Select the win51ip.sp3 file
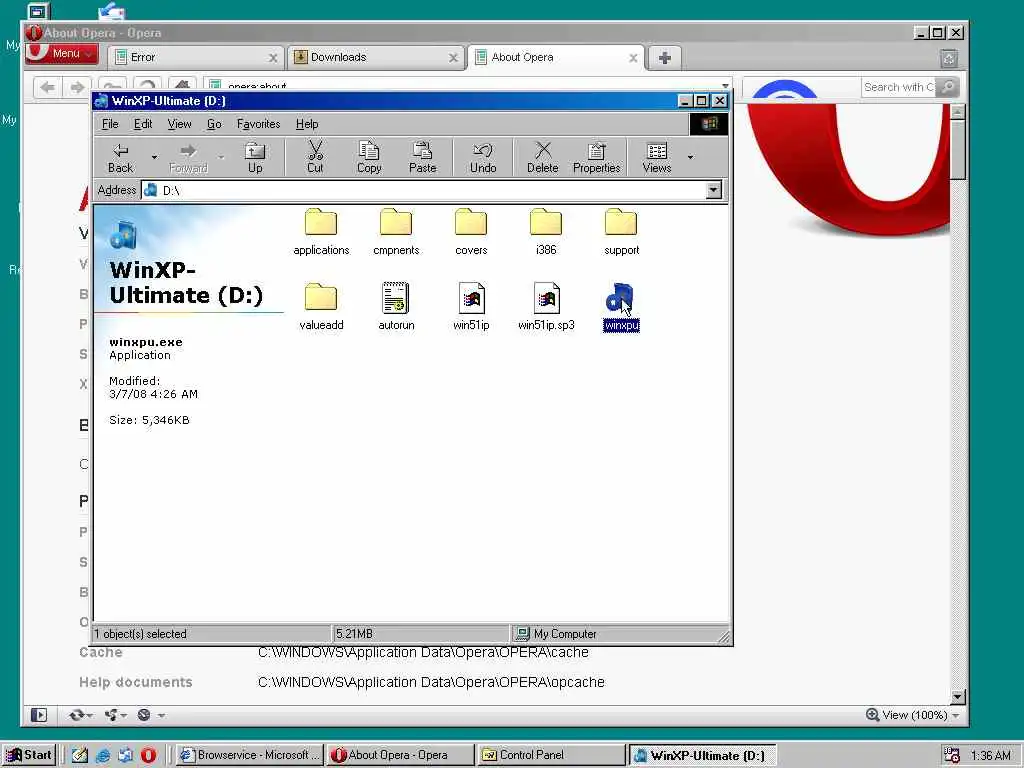 tap(546, 307)
